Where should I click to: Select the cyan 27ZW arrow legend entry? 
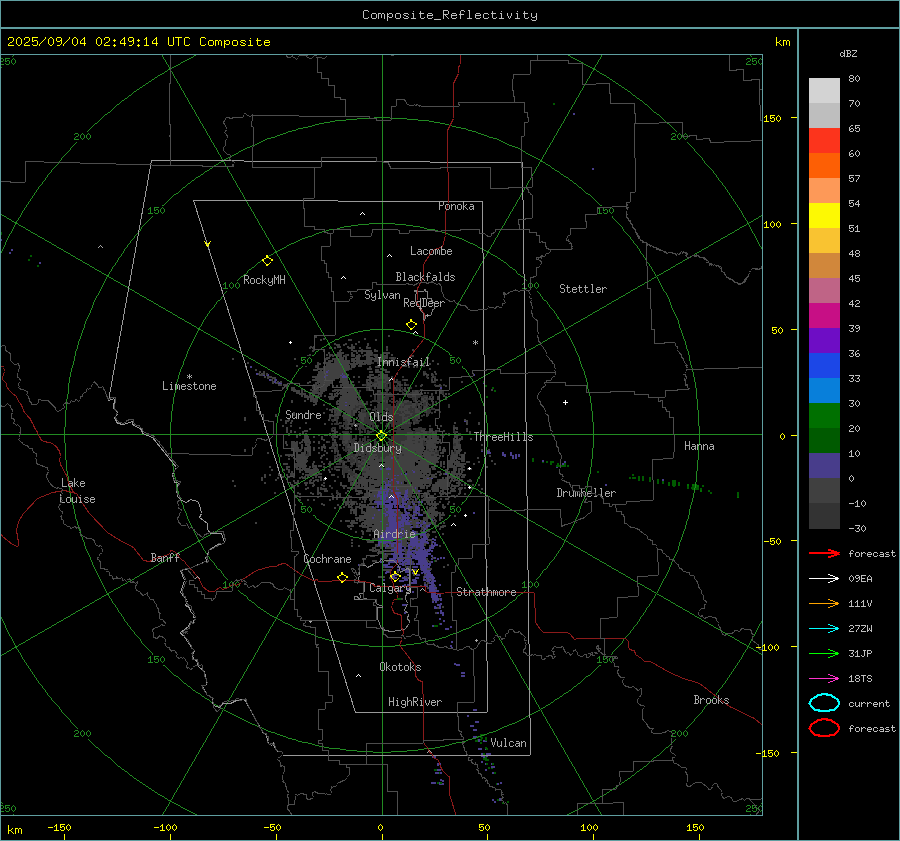(824, 629)
